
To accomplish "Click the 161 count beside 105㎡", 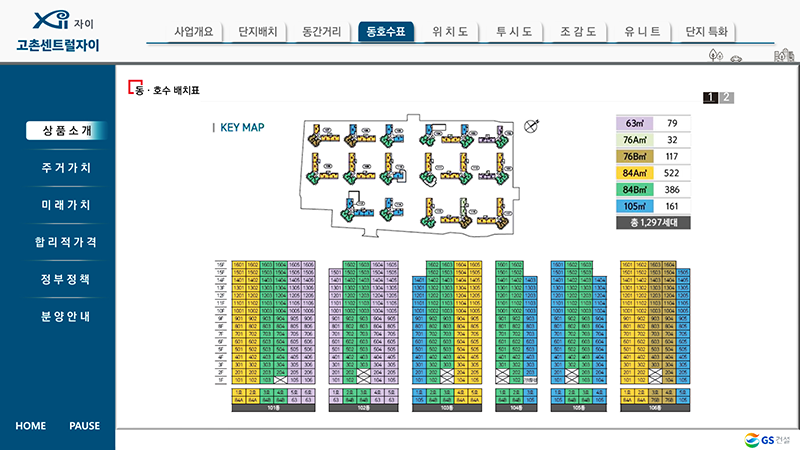I will tap(672, 206).
